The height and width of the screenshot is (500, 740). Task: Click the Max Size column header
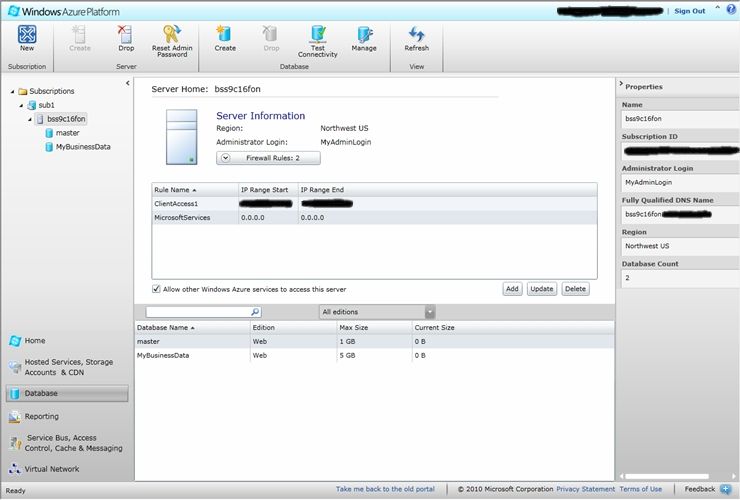[x=374, y=327]
